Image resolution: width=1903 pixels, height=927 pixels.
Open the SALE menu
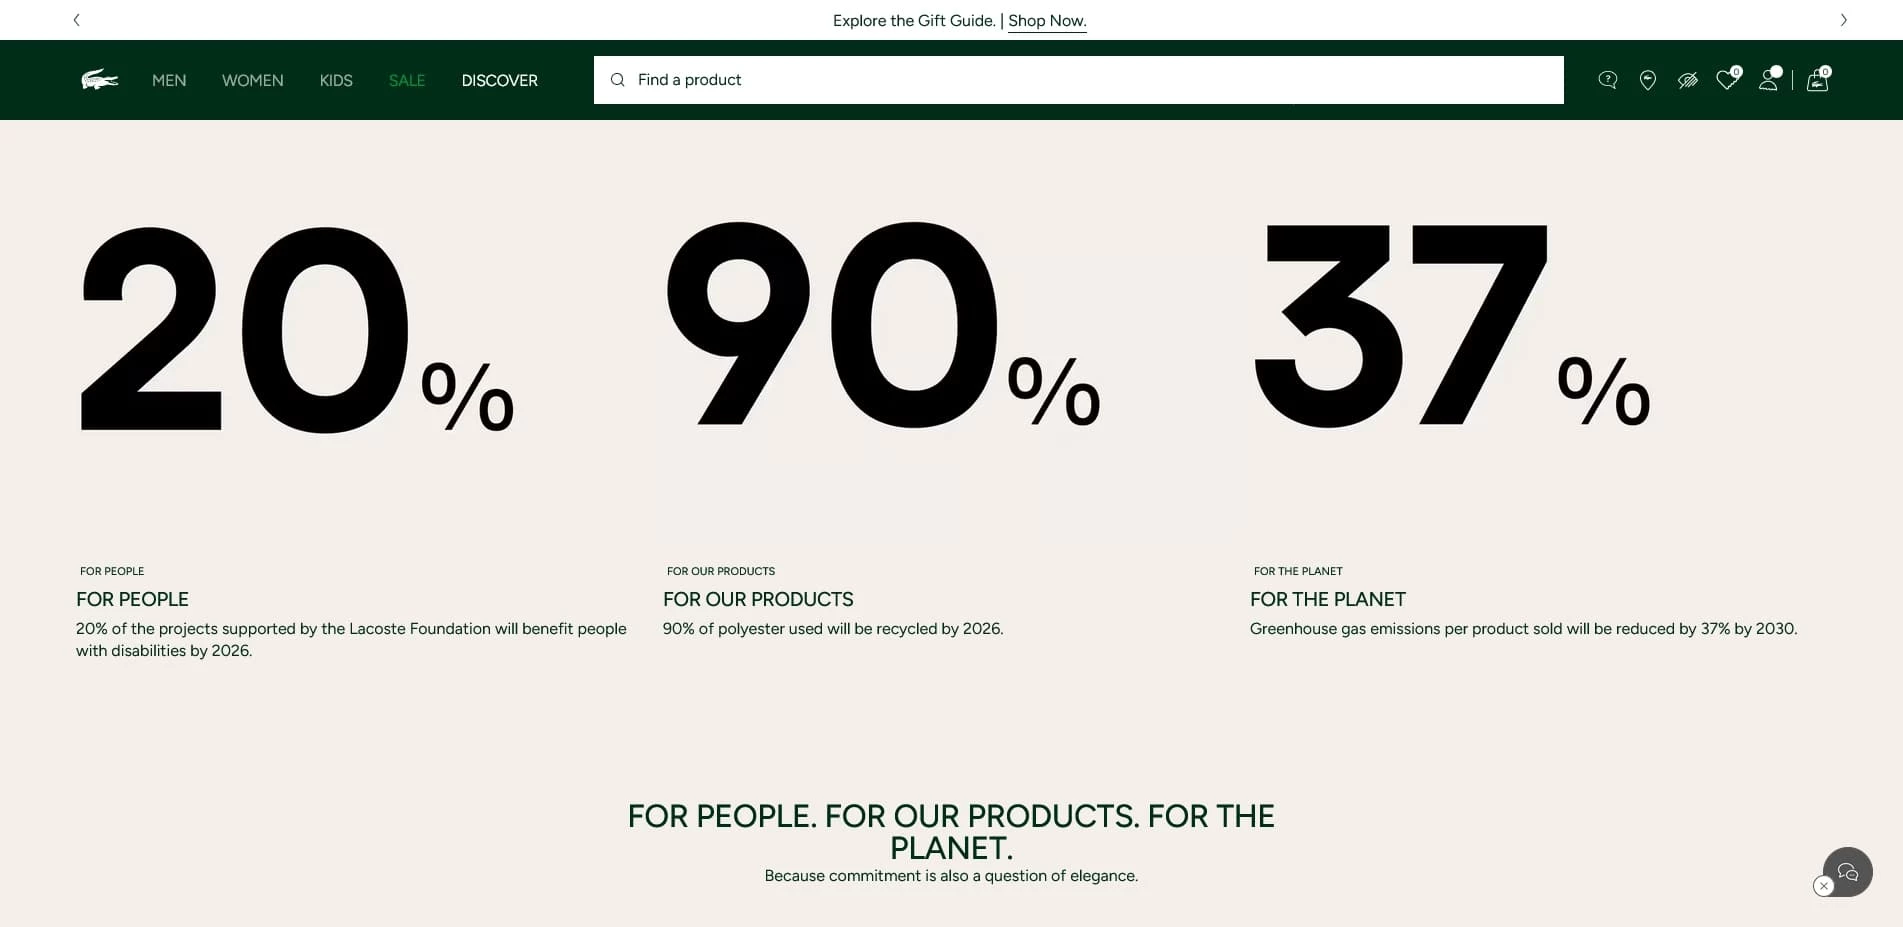[x=407, y=80]
